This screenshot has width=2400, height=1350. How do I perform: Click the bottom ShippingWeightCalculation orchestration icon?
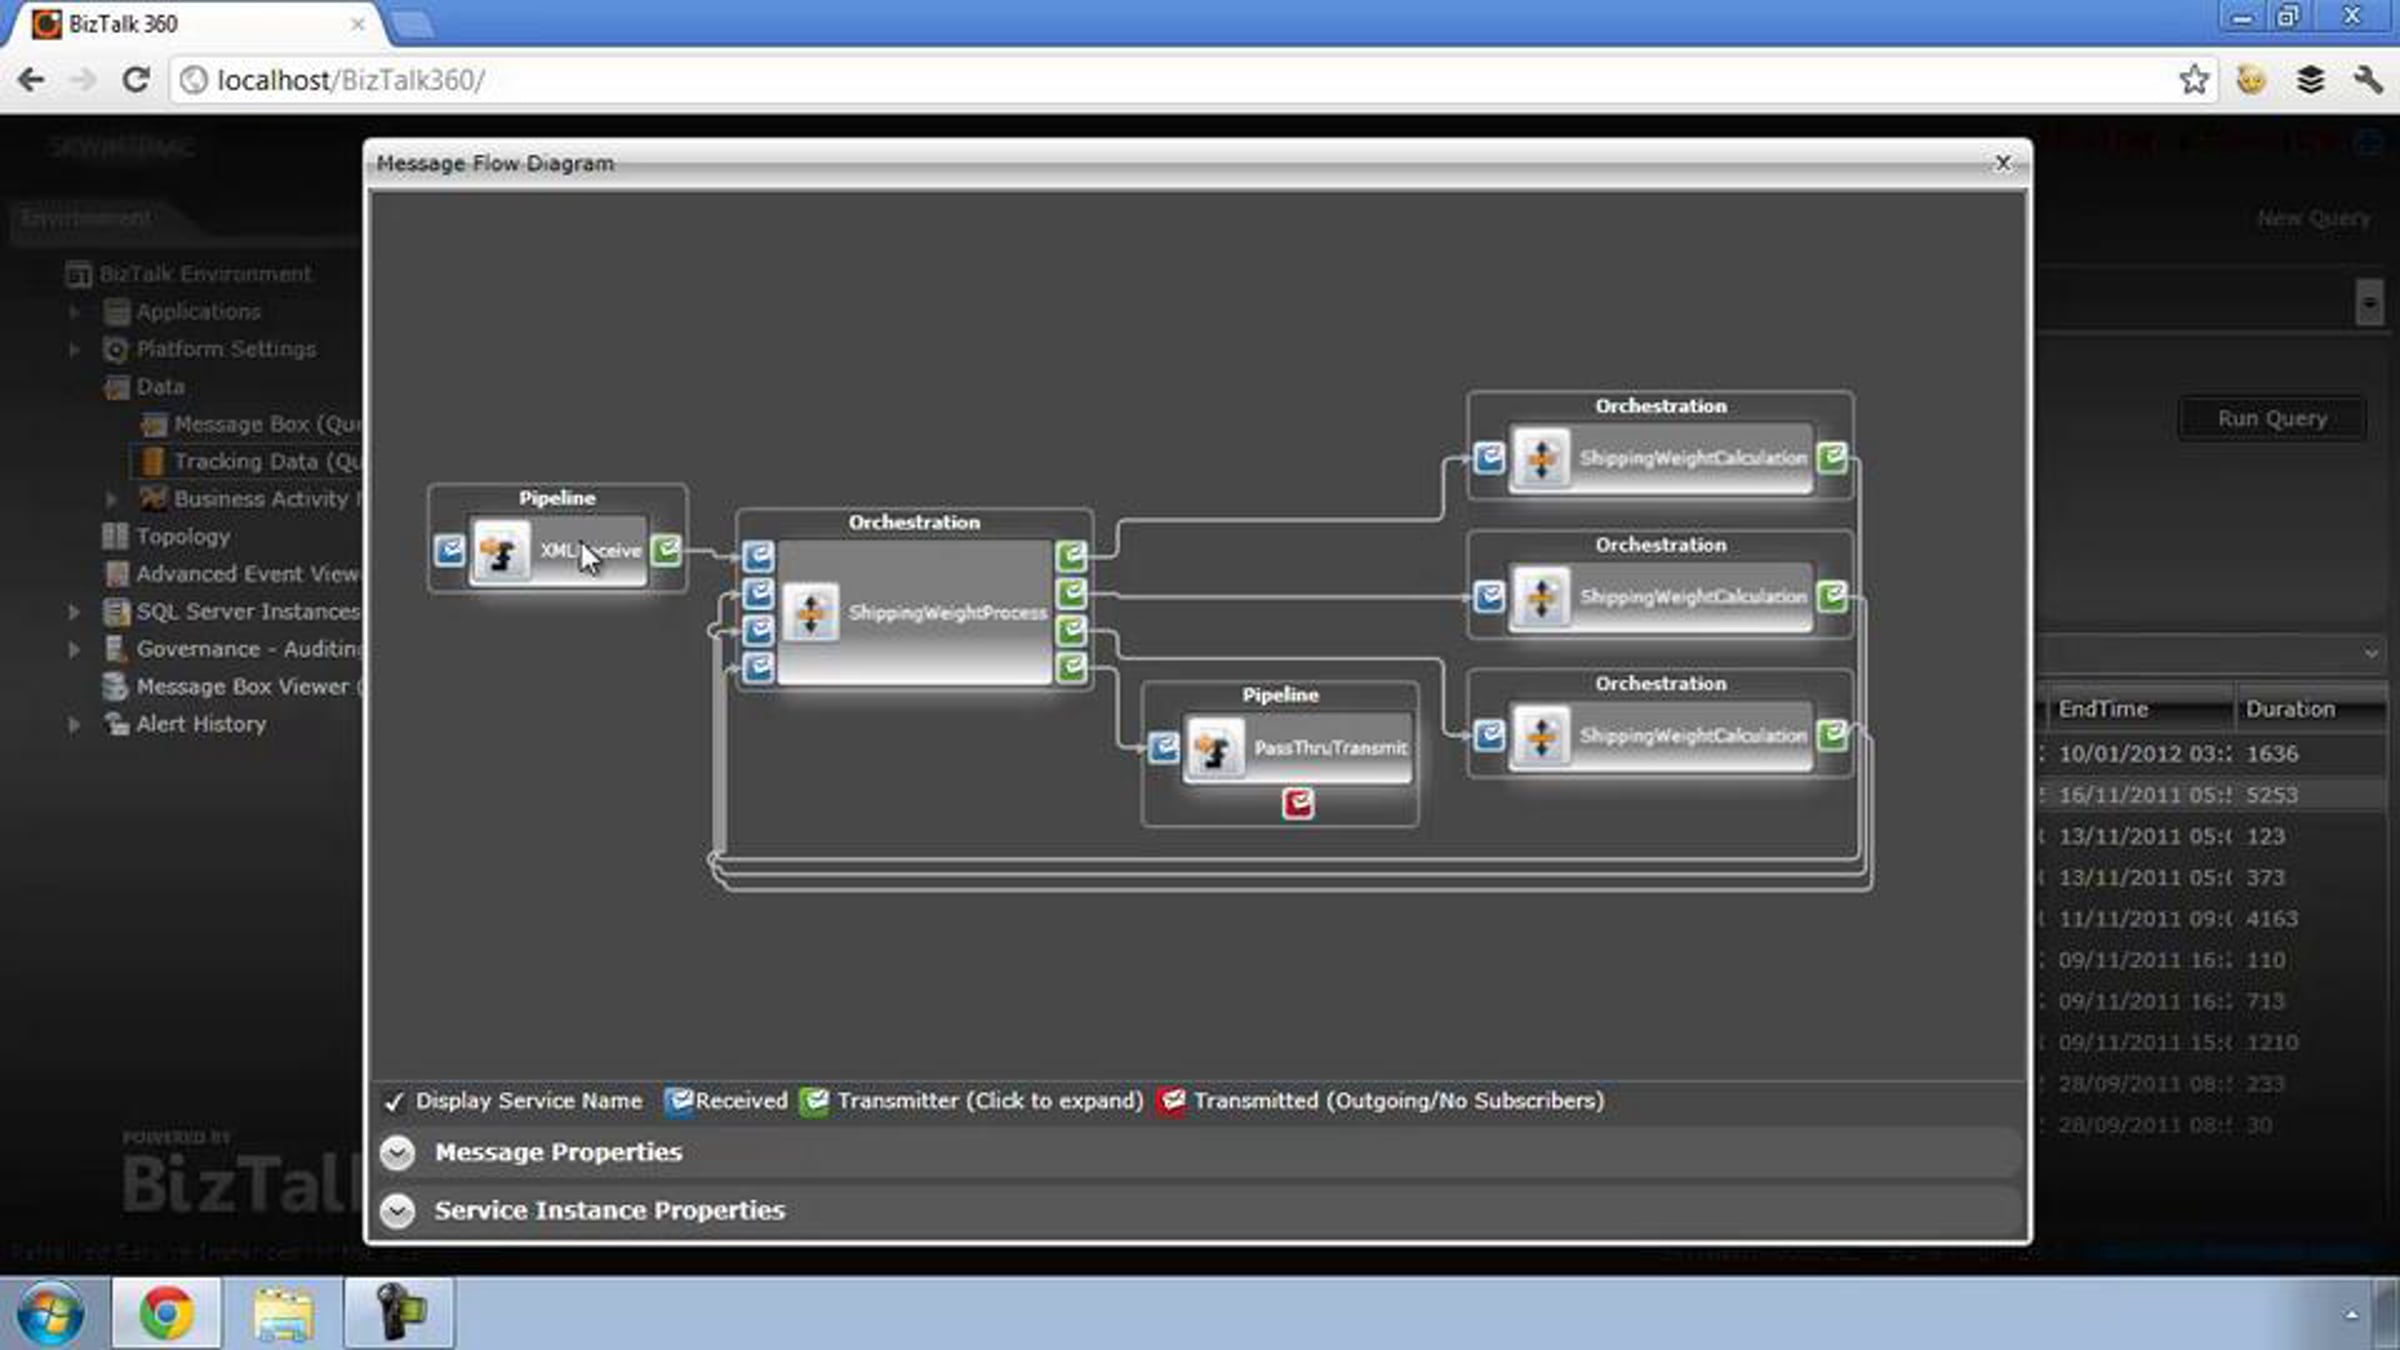(x=1541, y=736)
